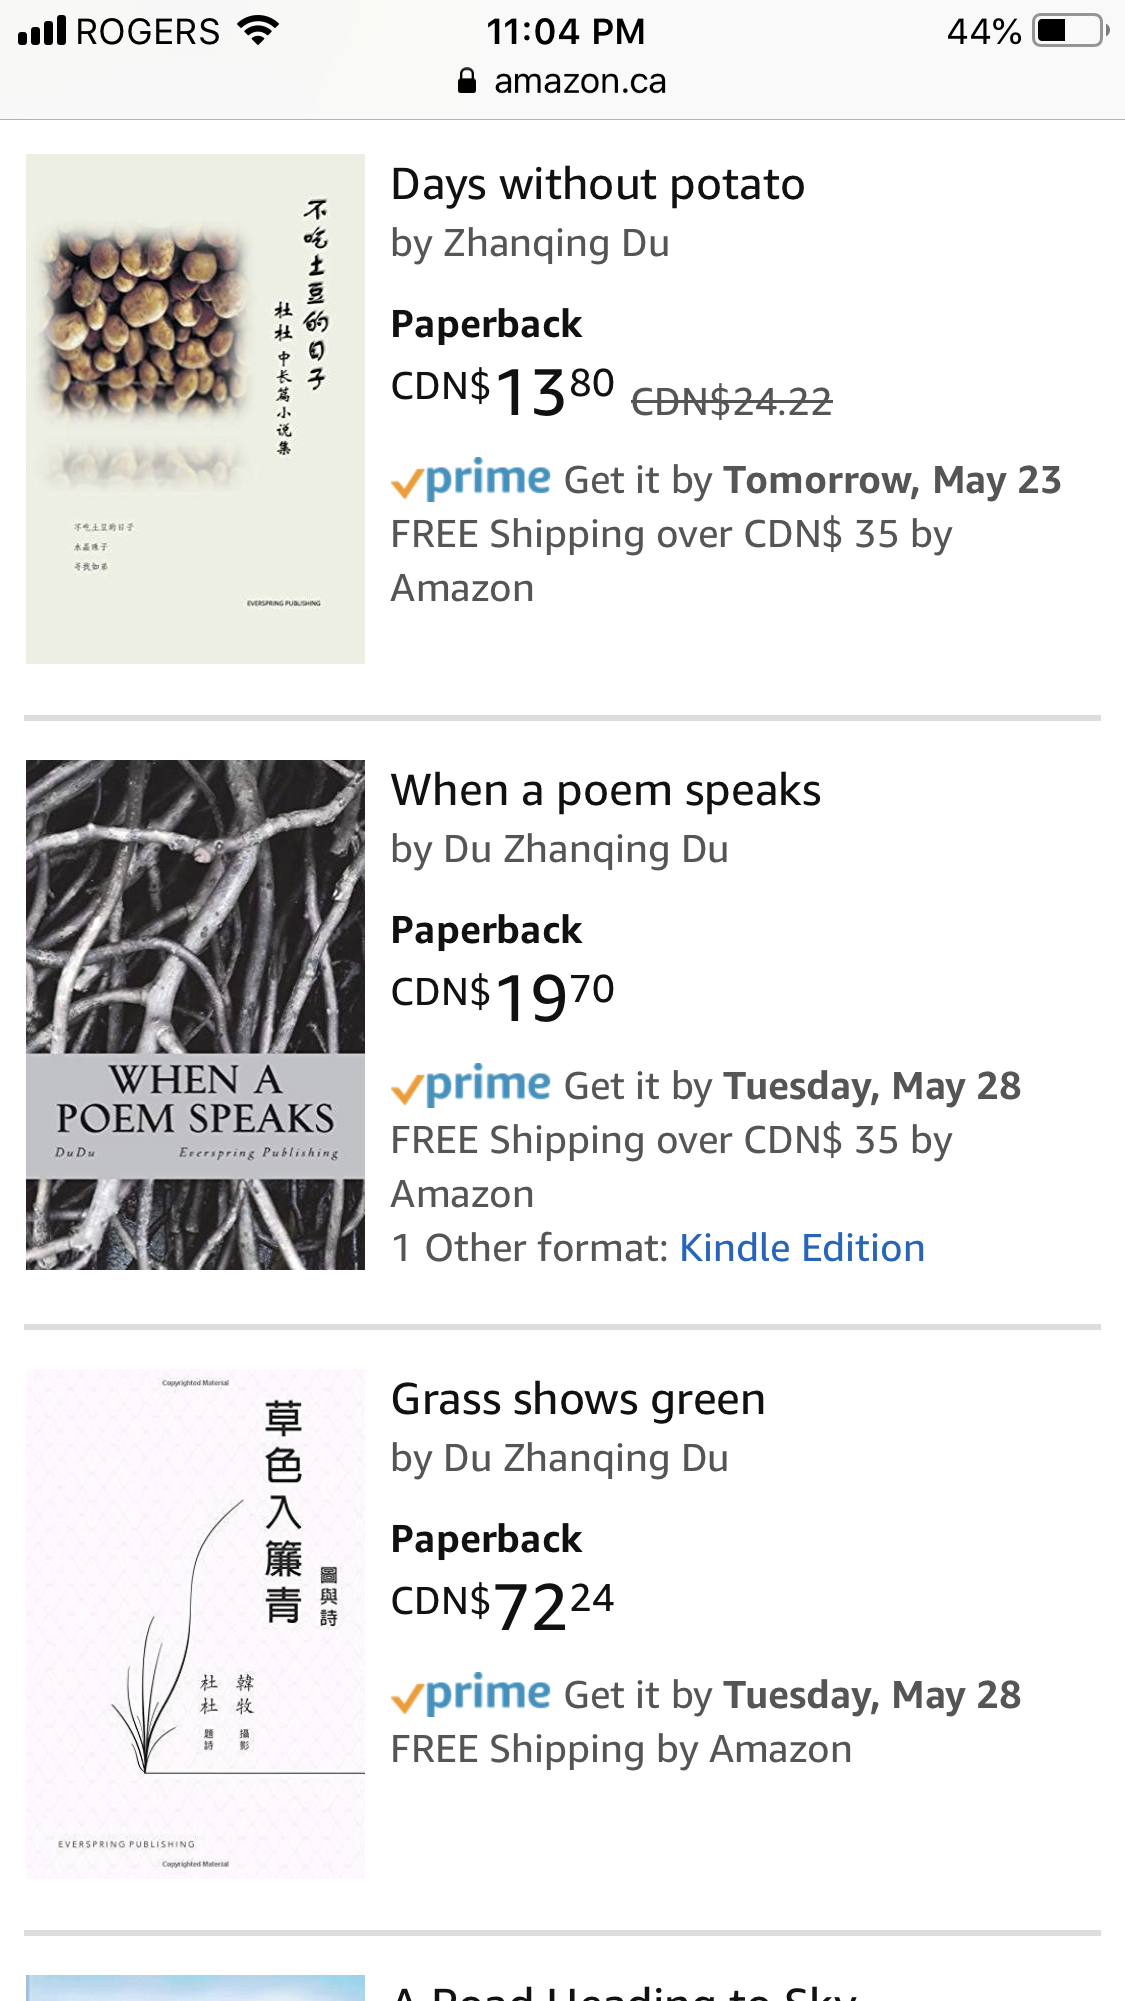Open the Days without potato title

point(597,185)
